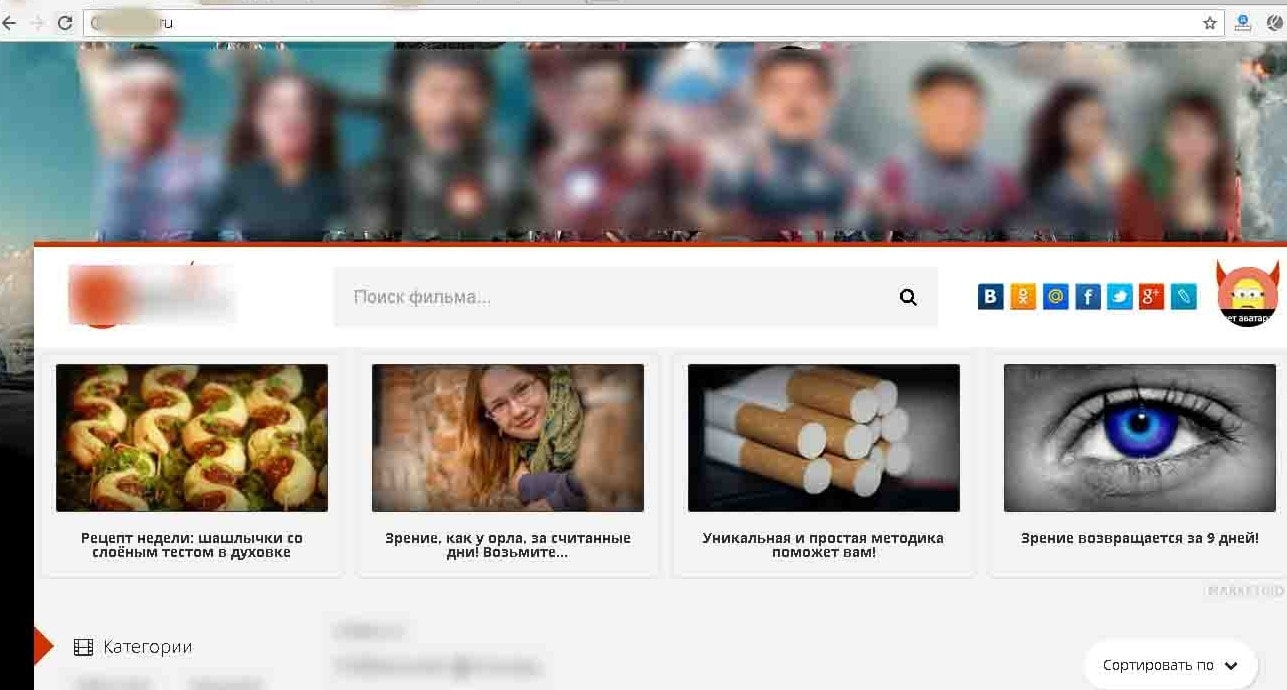
Task: Open the Google Plus icon
Action: (1152, 297)
